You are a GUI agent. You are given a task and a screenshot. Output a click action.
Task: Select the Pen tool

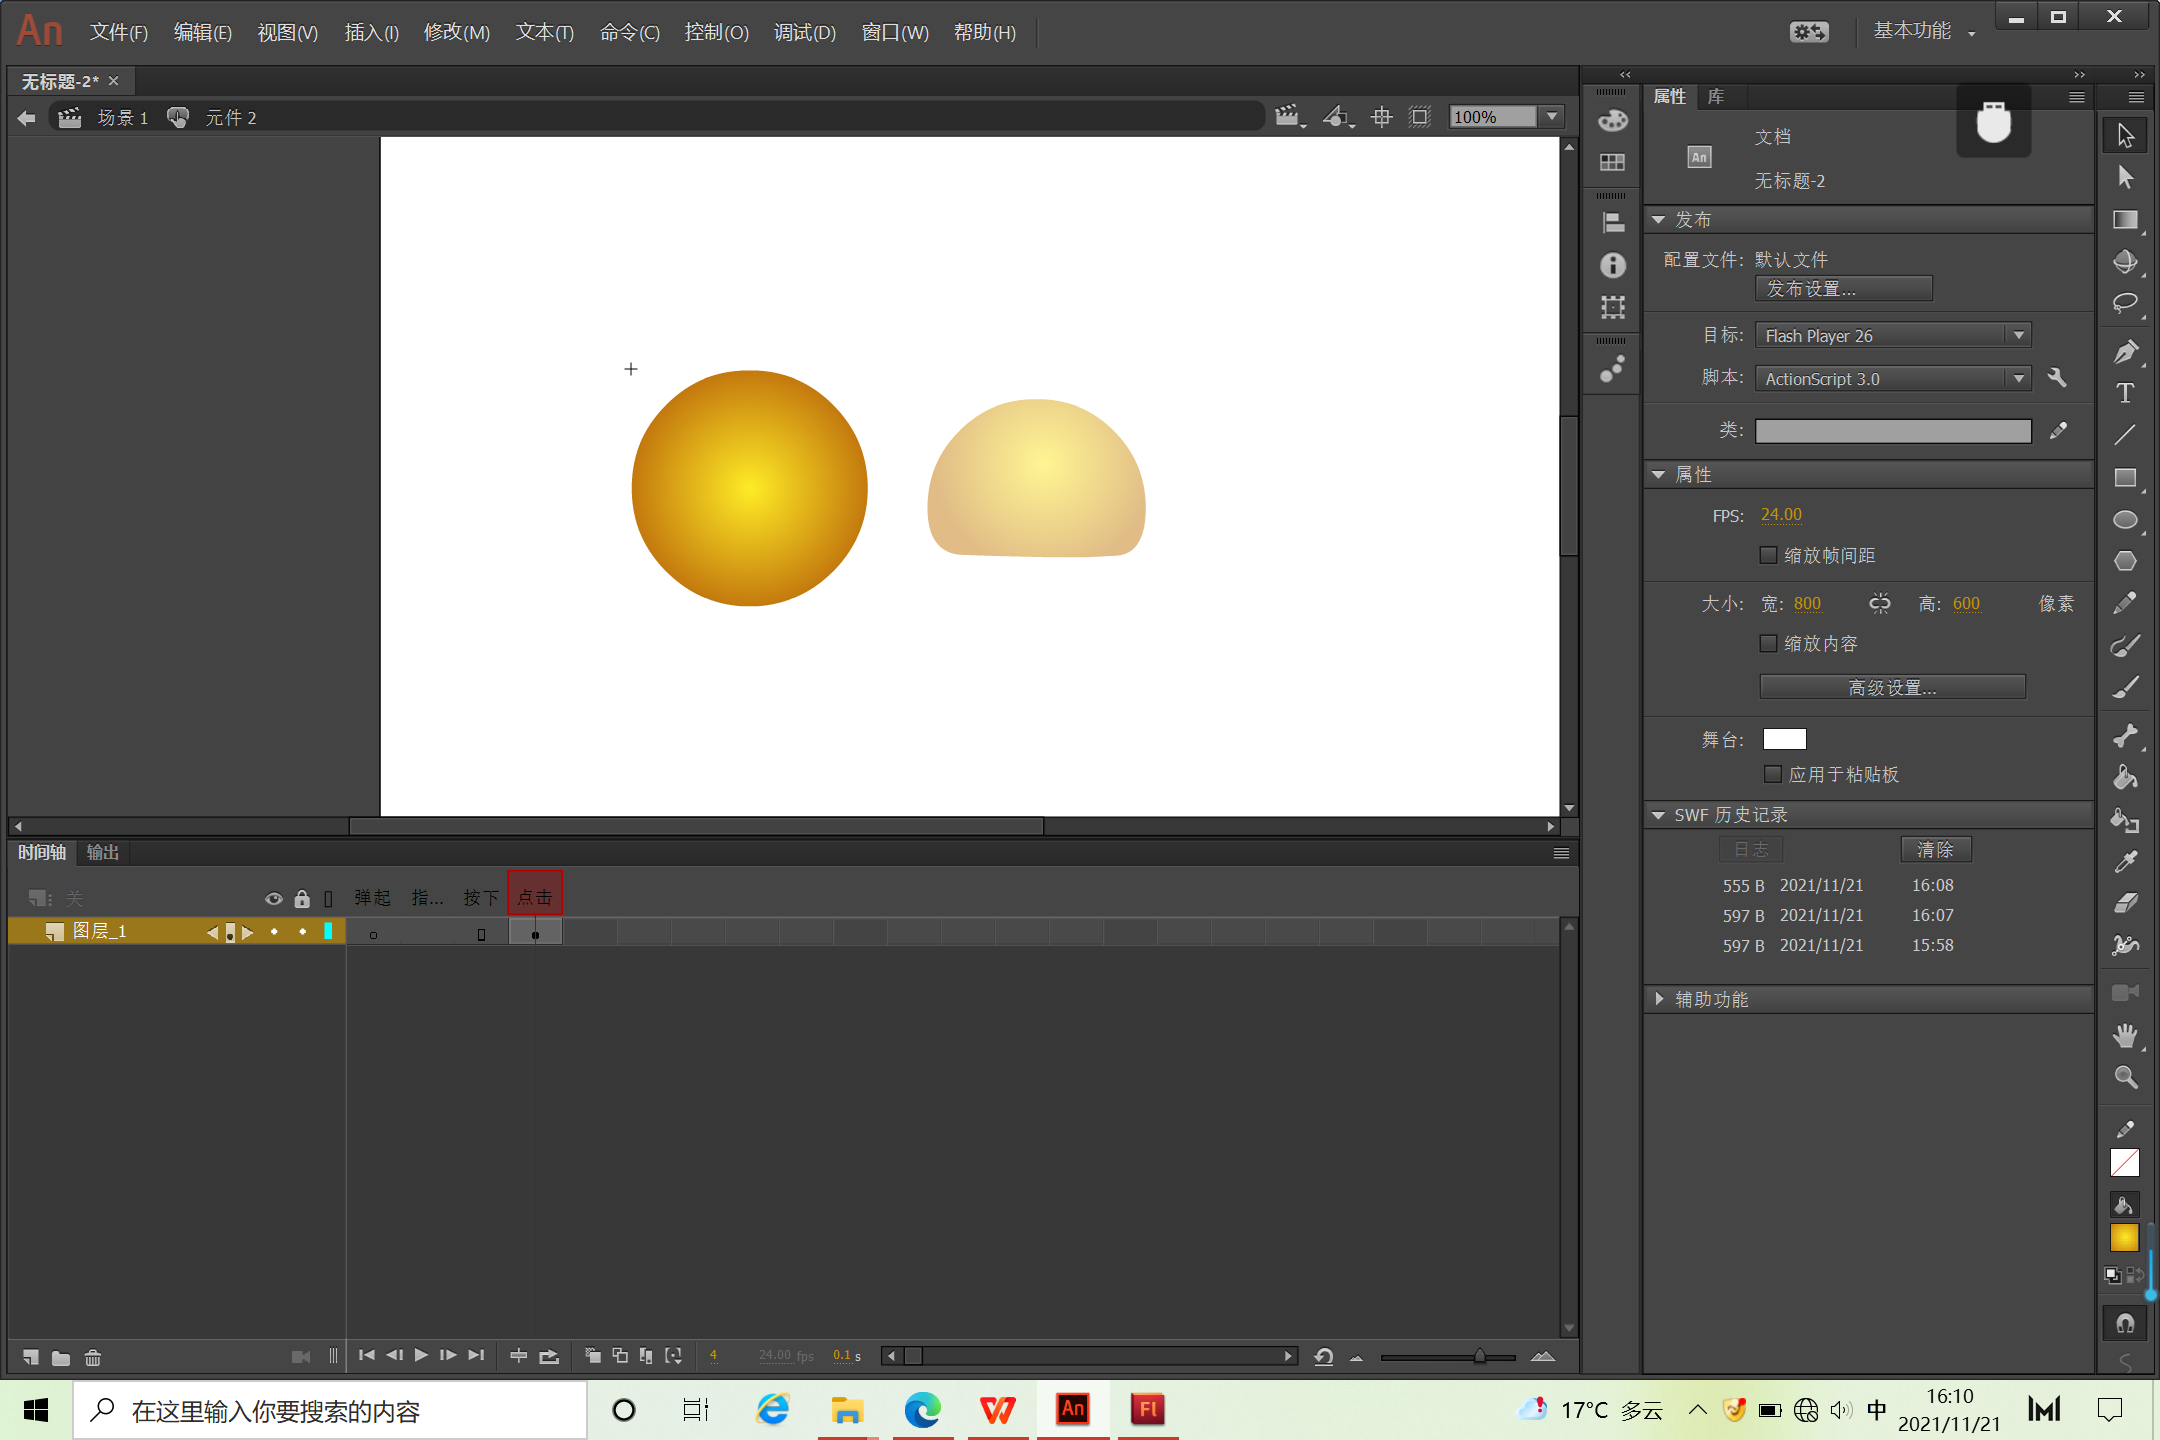tap(2125, 351)
